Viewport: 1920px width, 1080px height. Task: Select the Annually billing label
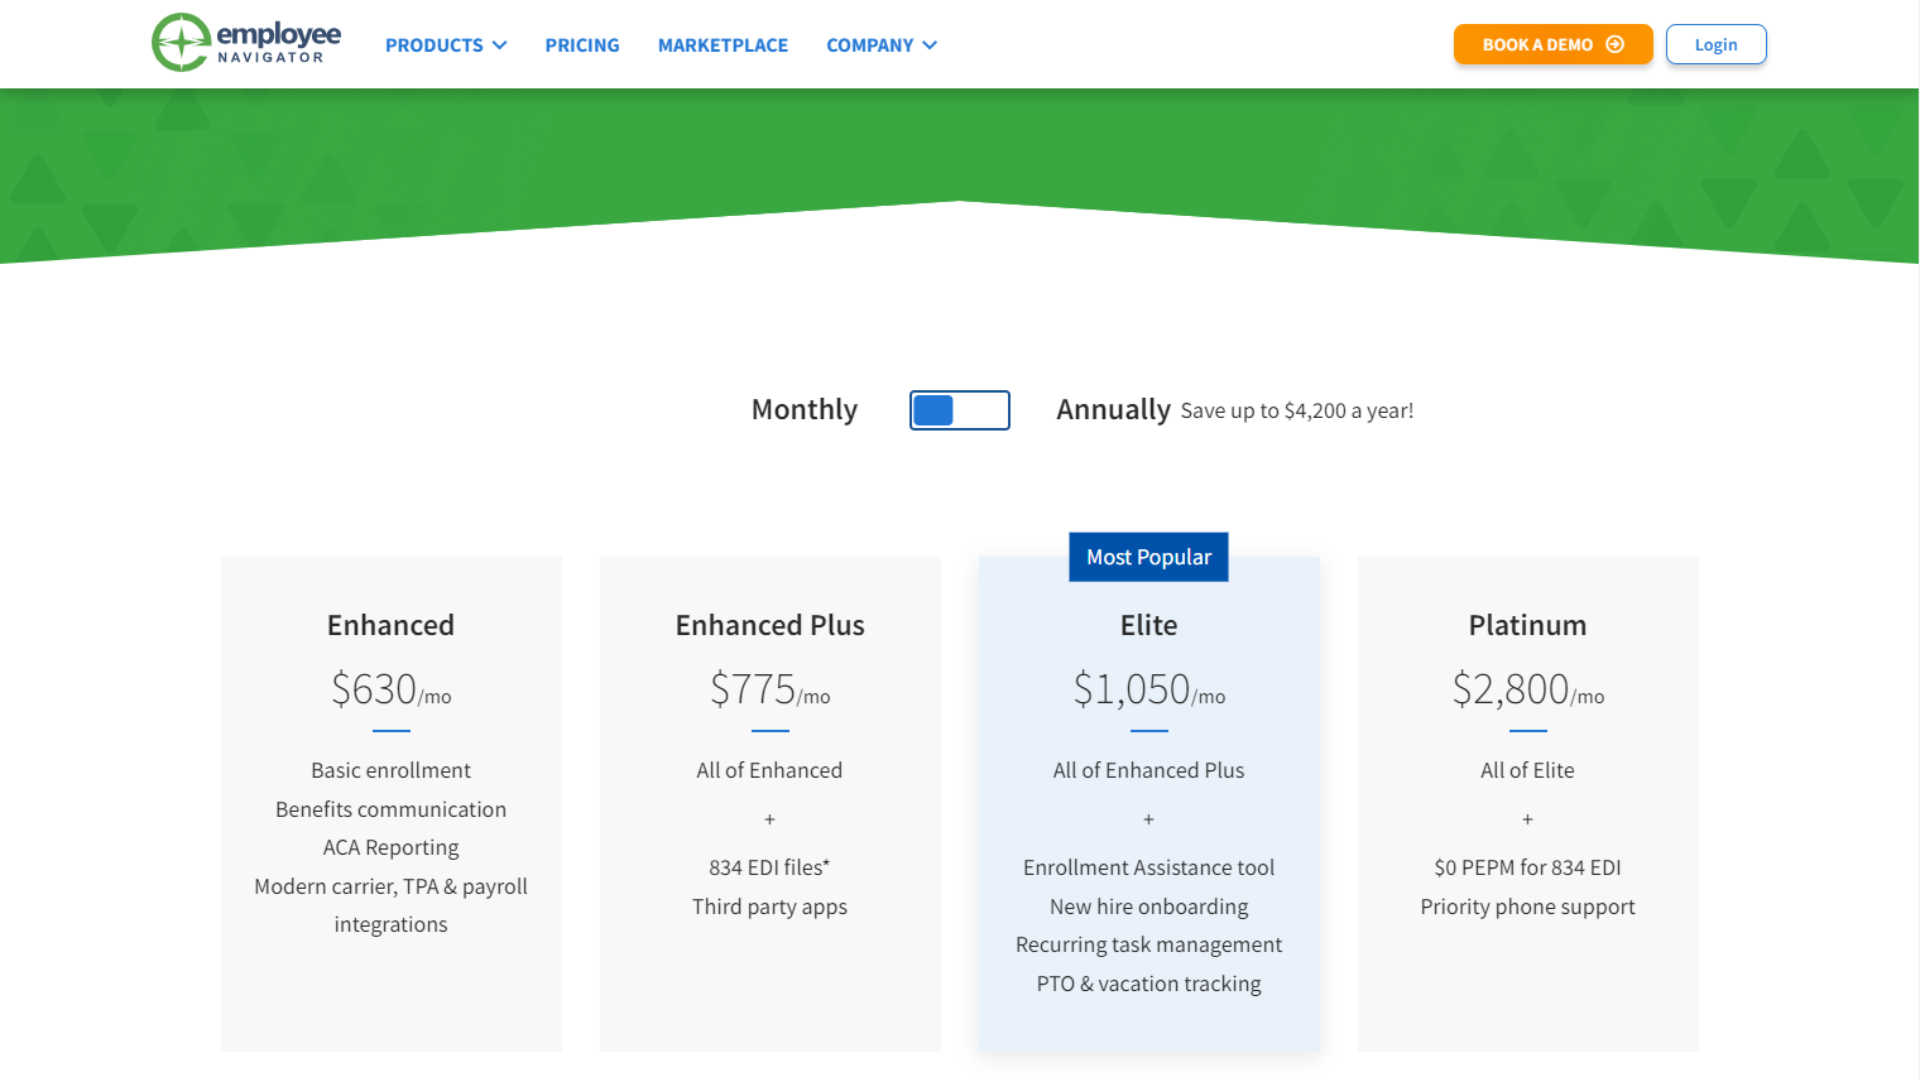[x=1113, y=410]
